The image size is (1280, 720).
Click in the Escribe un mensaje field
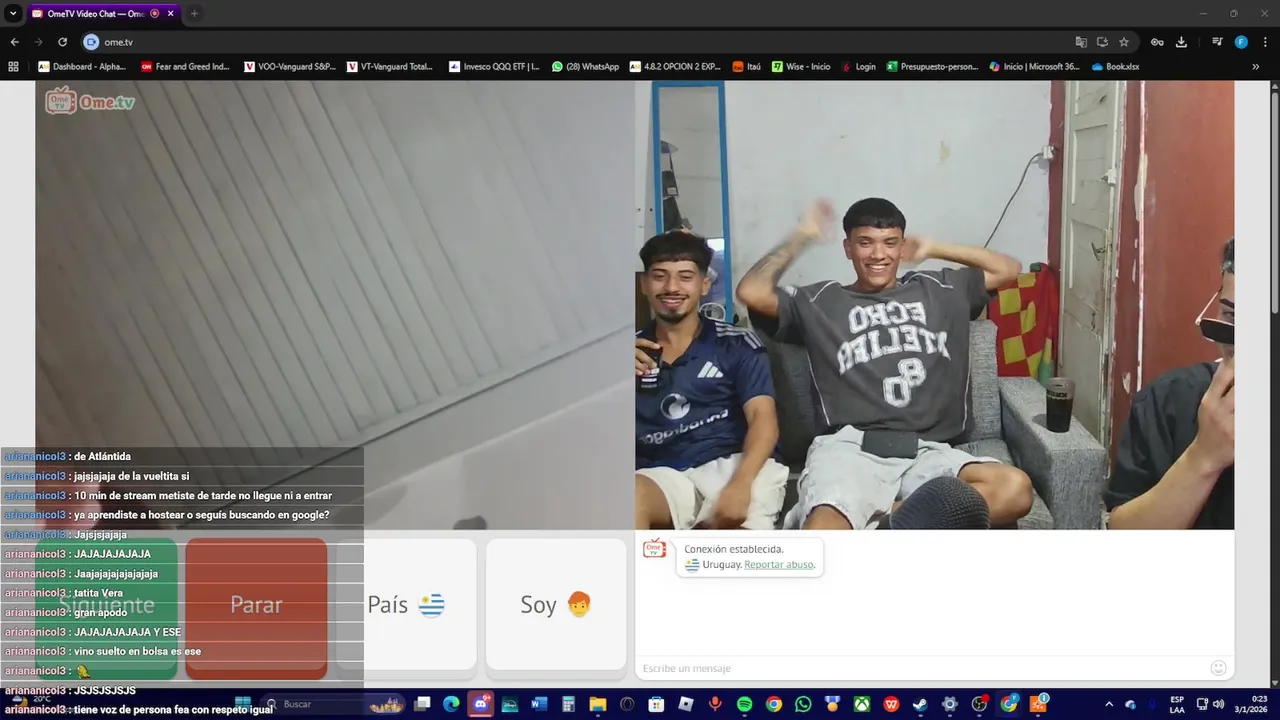920,668
